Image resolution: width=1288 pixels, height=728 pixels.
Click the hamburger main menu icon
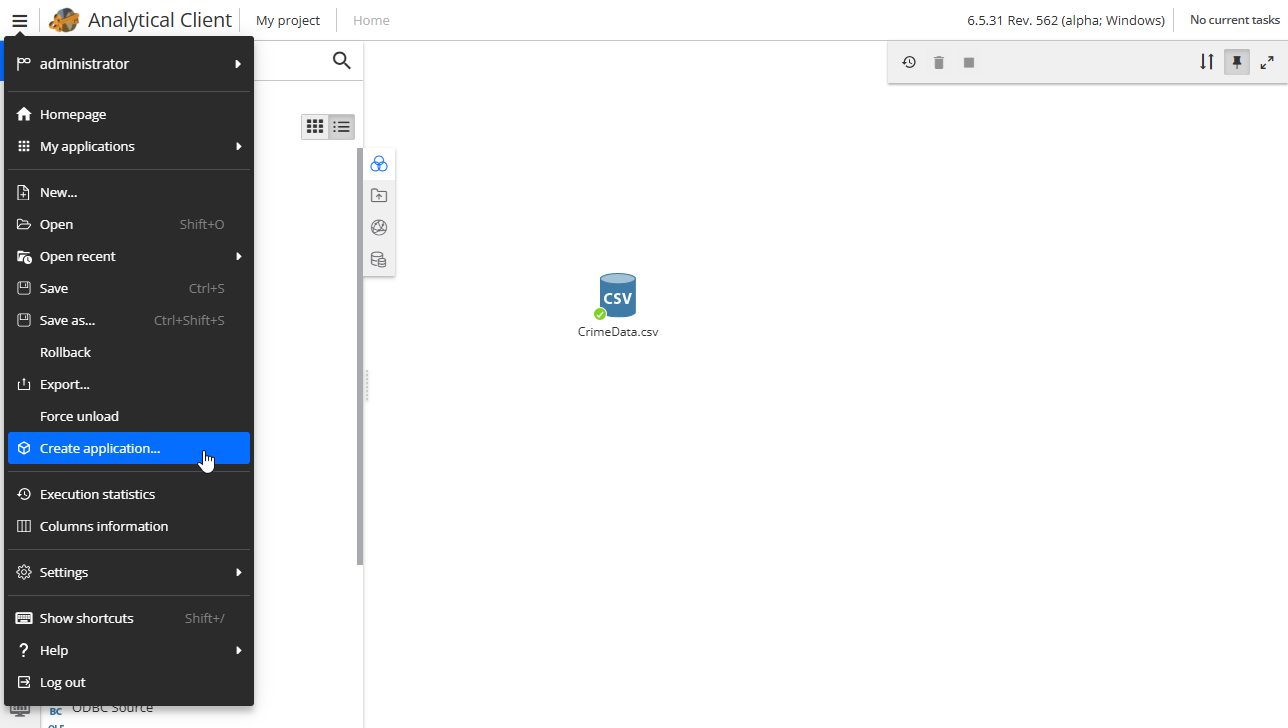click(19, 20)
